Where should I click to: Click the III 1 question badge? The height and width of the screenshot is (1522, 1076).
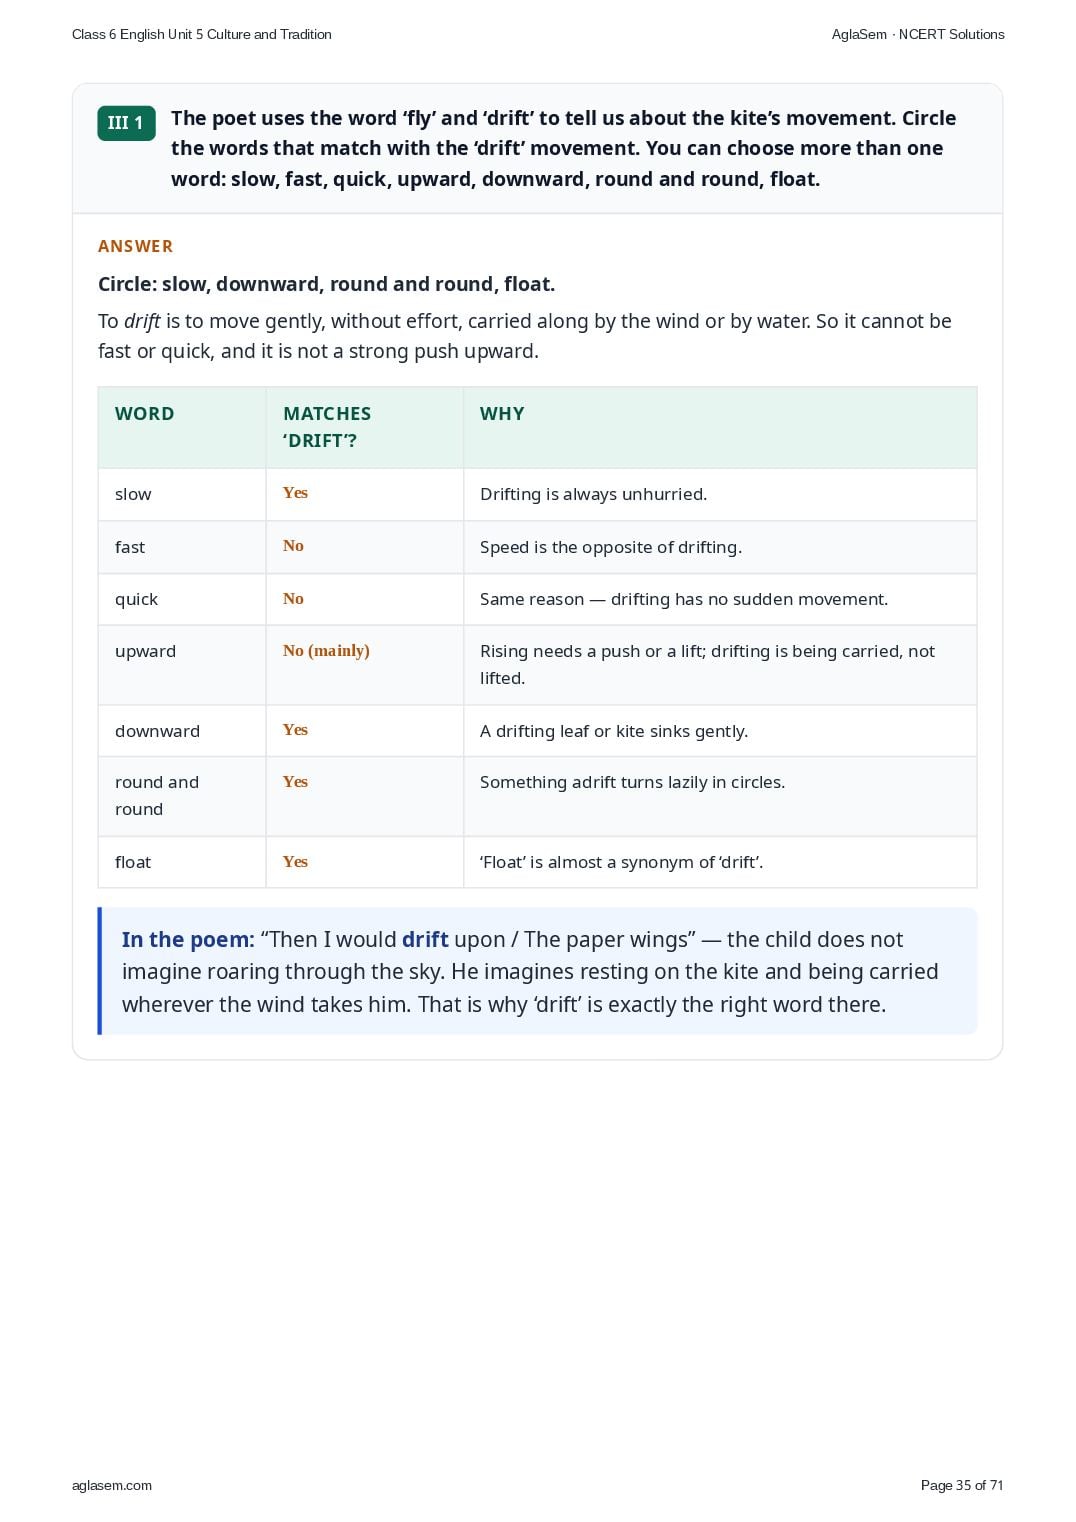(126, 123)
